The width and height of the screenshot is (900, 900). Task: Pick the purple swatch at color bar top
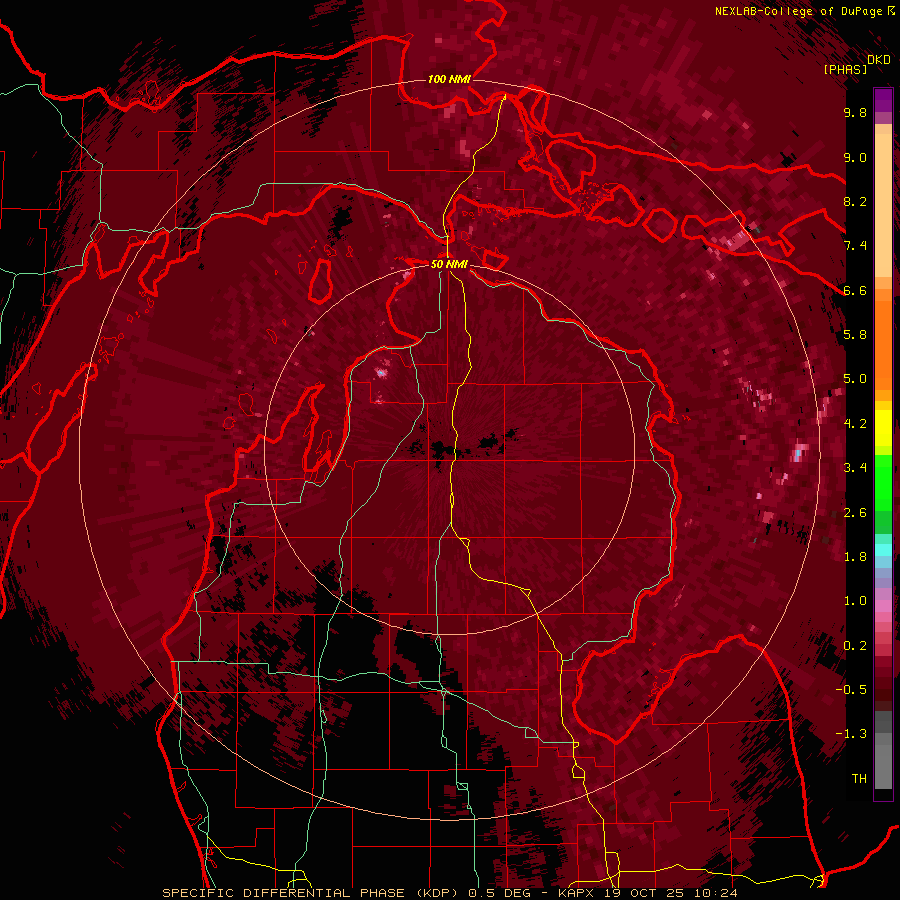(883, 100)
